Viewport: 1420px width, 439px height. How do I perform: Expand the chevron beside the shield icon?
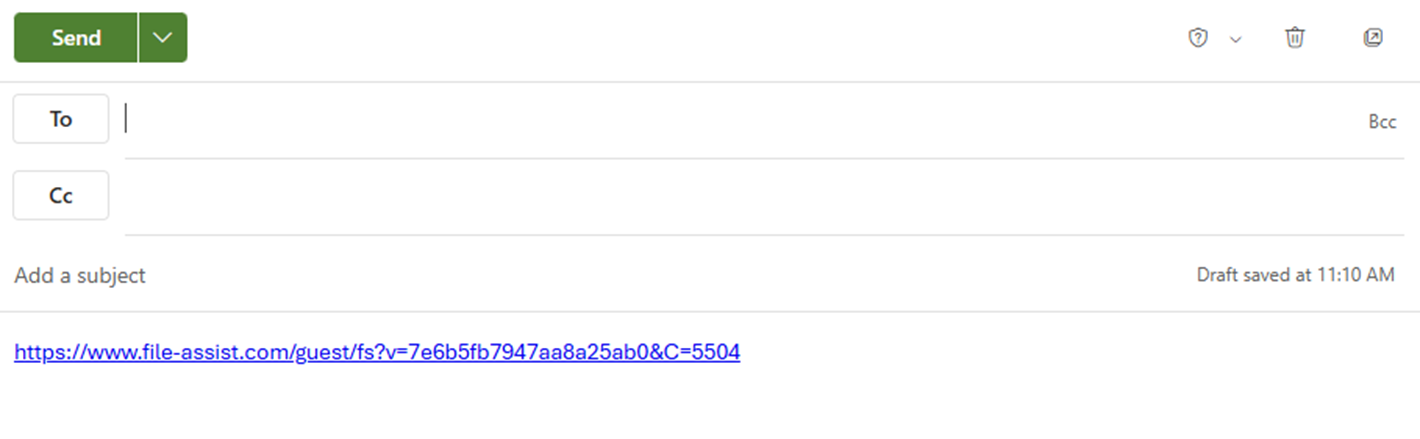click(1235, 40)
